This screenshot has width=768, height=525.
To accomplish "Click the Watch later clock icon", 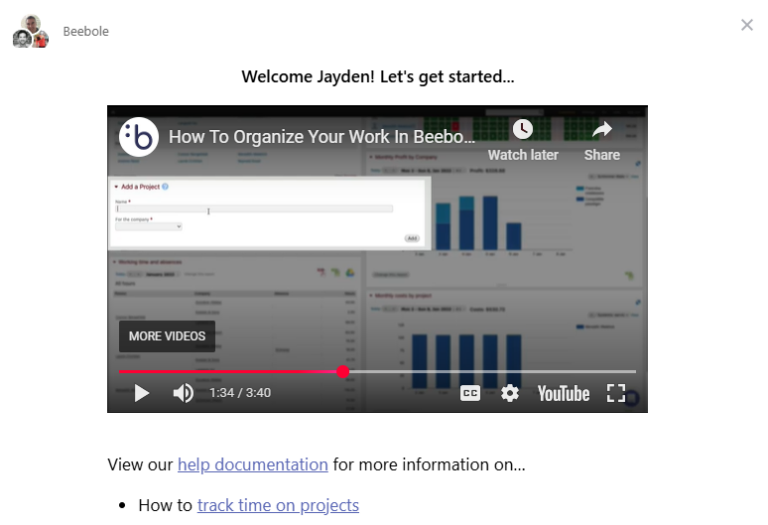I will tap(523, 130).
